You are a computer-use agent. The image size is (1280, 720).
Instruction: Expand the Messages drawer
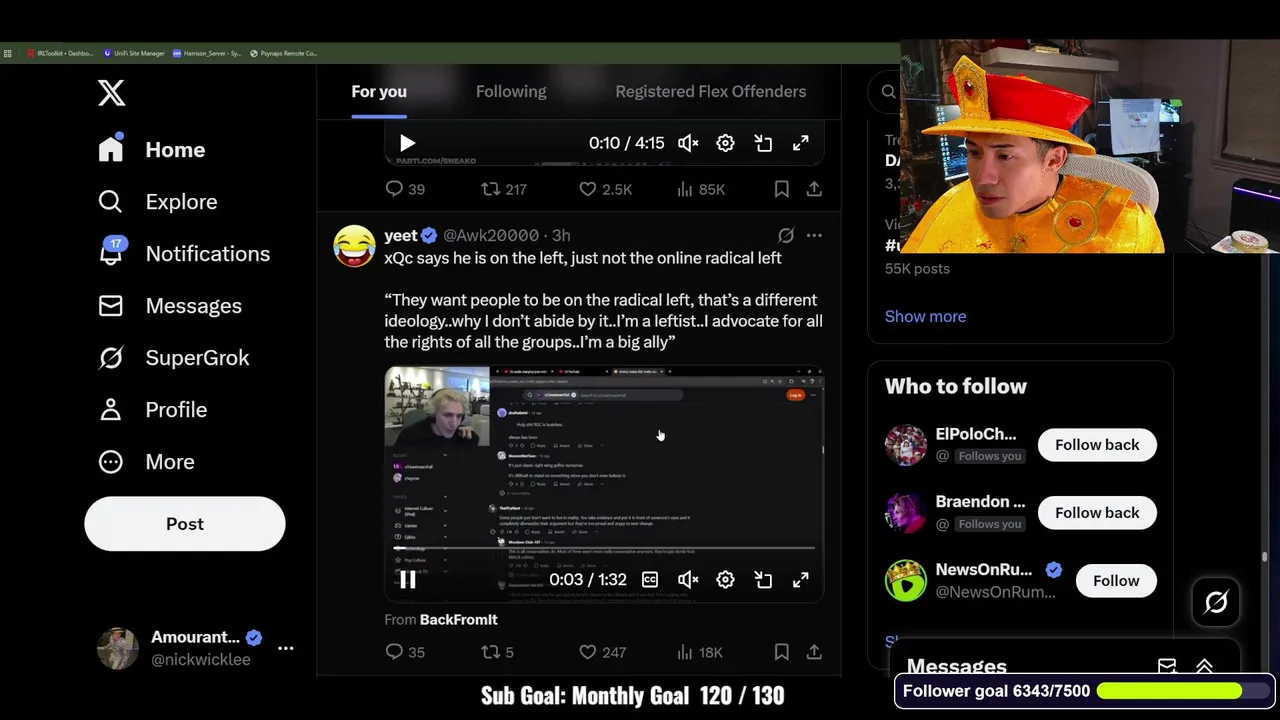(x=1204, y=666)
